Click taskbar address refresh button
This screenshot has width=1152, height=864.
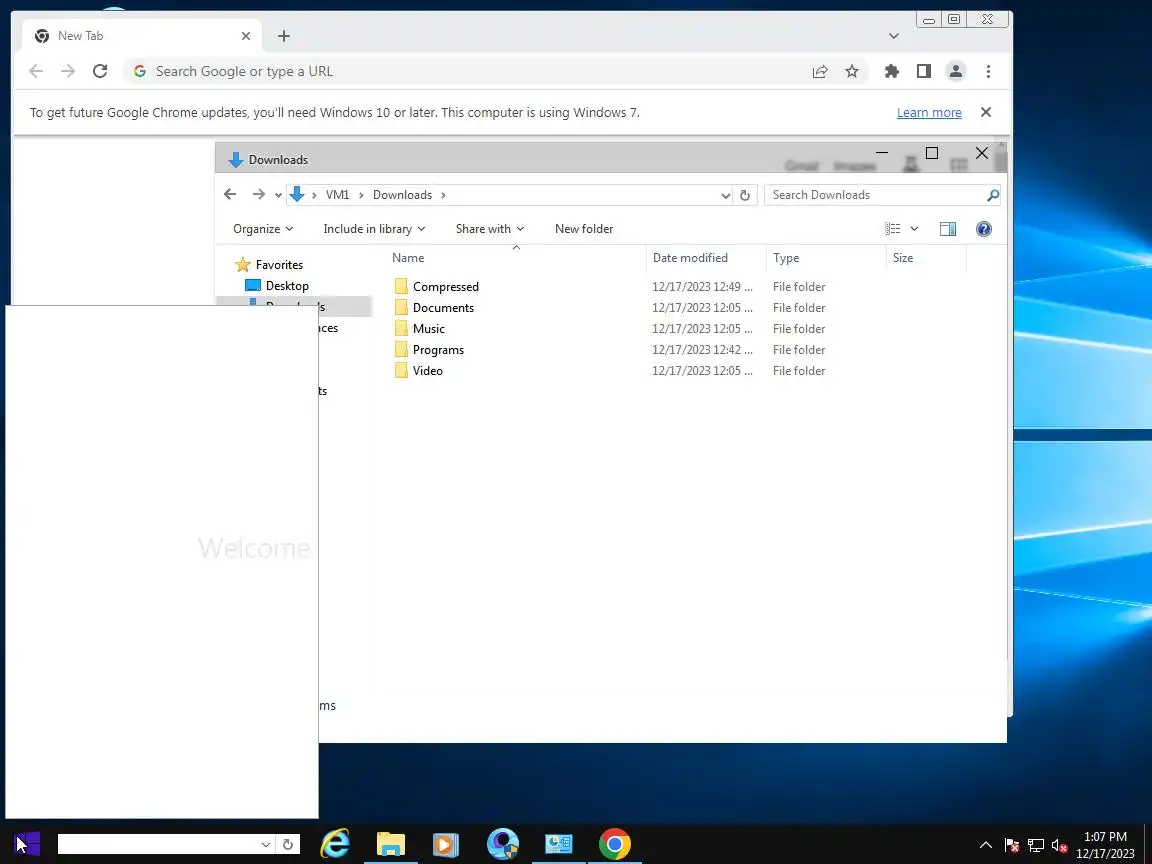tap(288, 845)
